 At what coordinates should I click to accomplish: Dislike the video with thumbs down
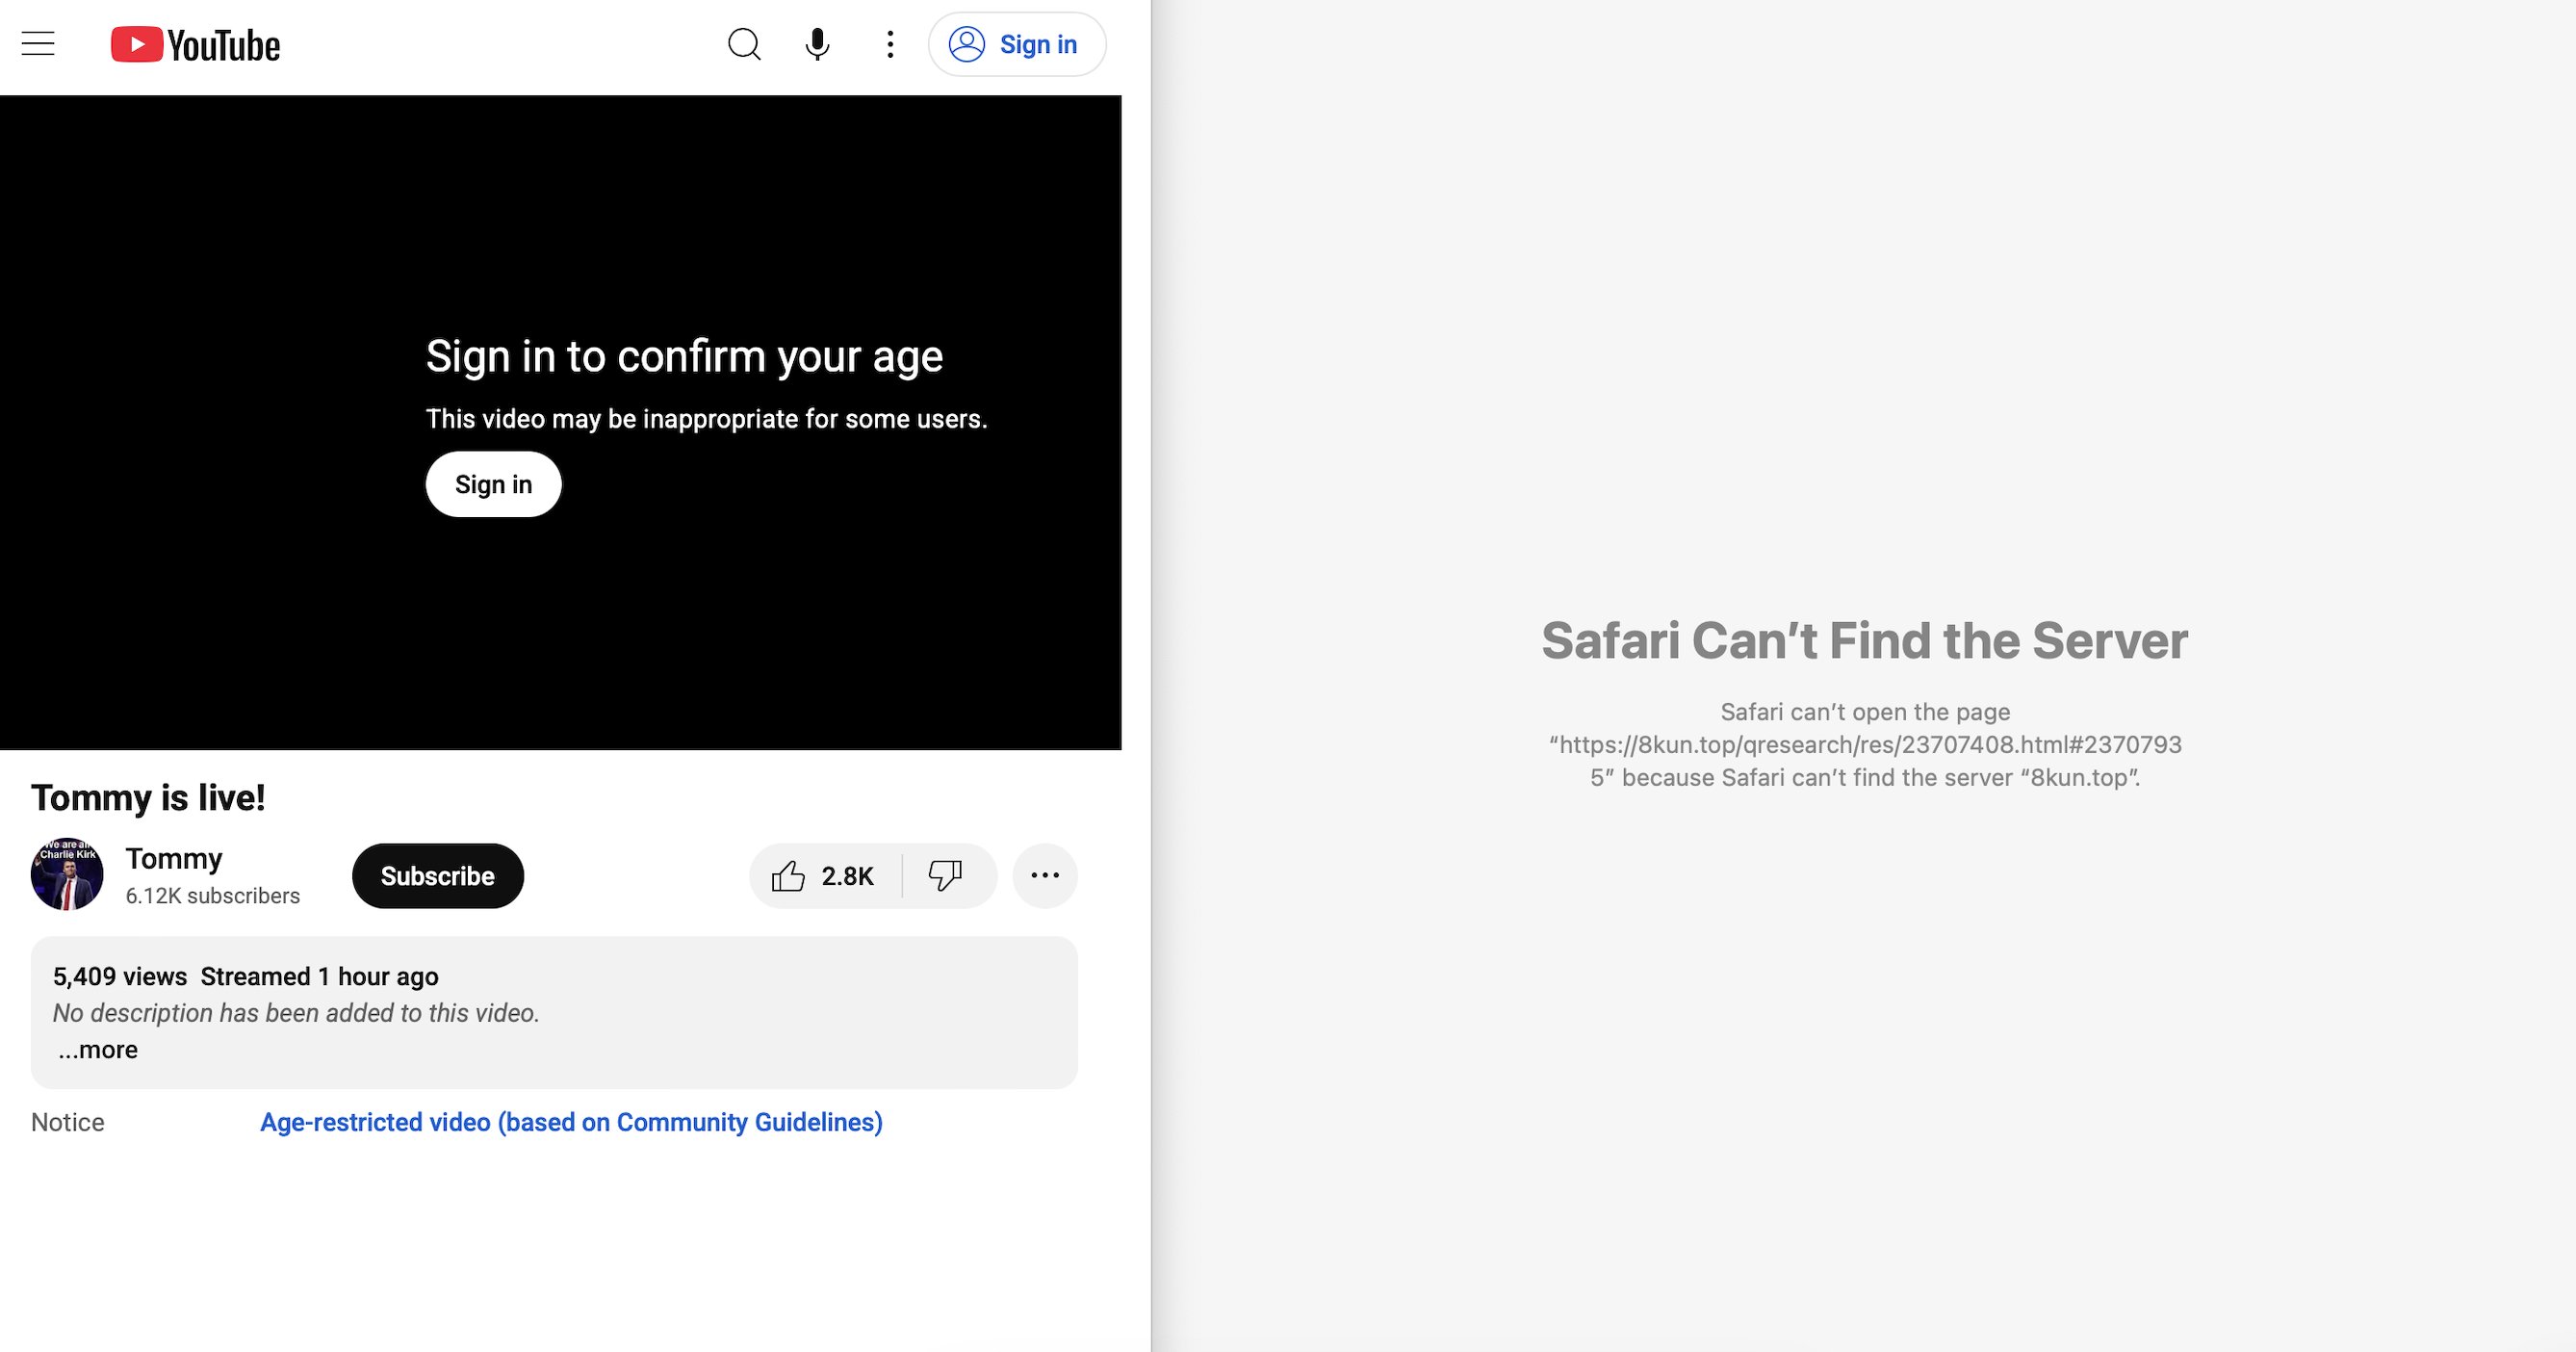click(x=945, y=876)
